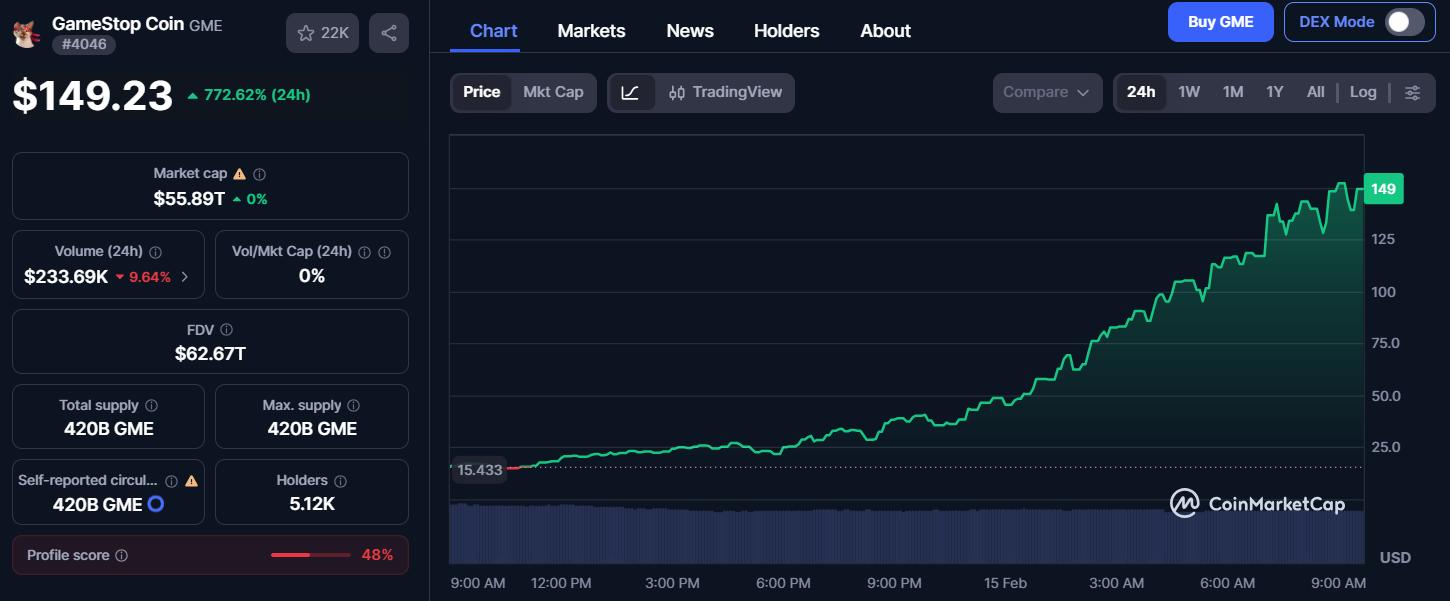Viewport: 1450px width, 601px height.
Task: Toggle Log scale on chart
Action: [x=1363, y=92]
